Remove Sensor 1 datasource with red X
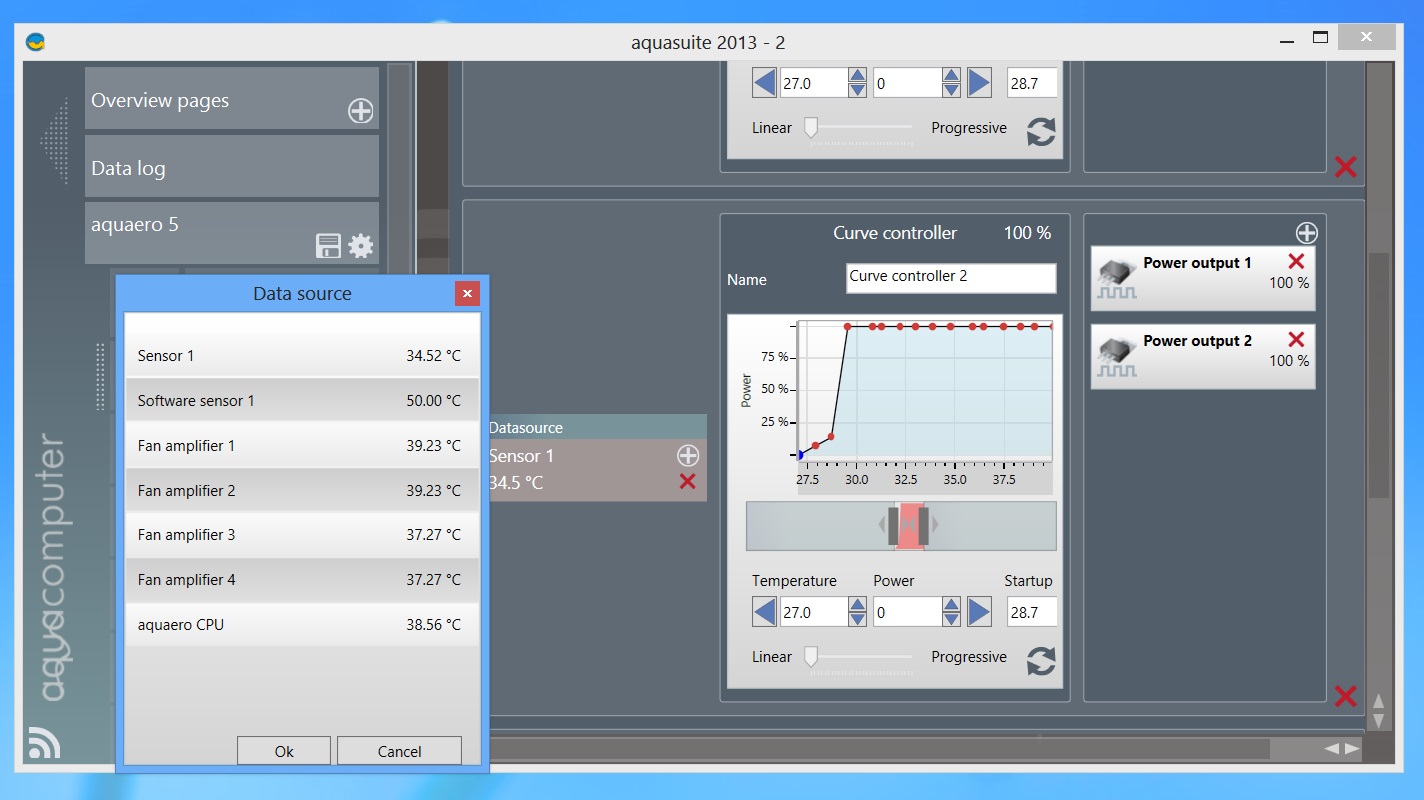 coord(687,482)
